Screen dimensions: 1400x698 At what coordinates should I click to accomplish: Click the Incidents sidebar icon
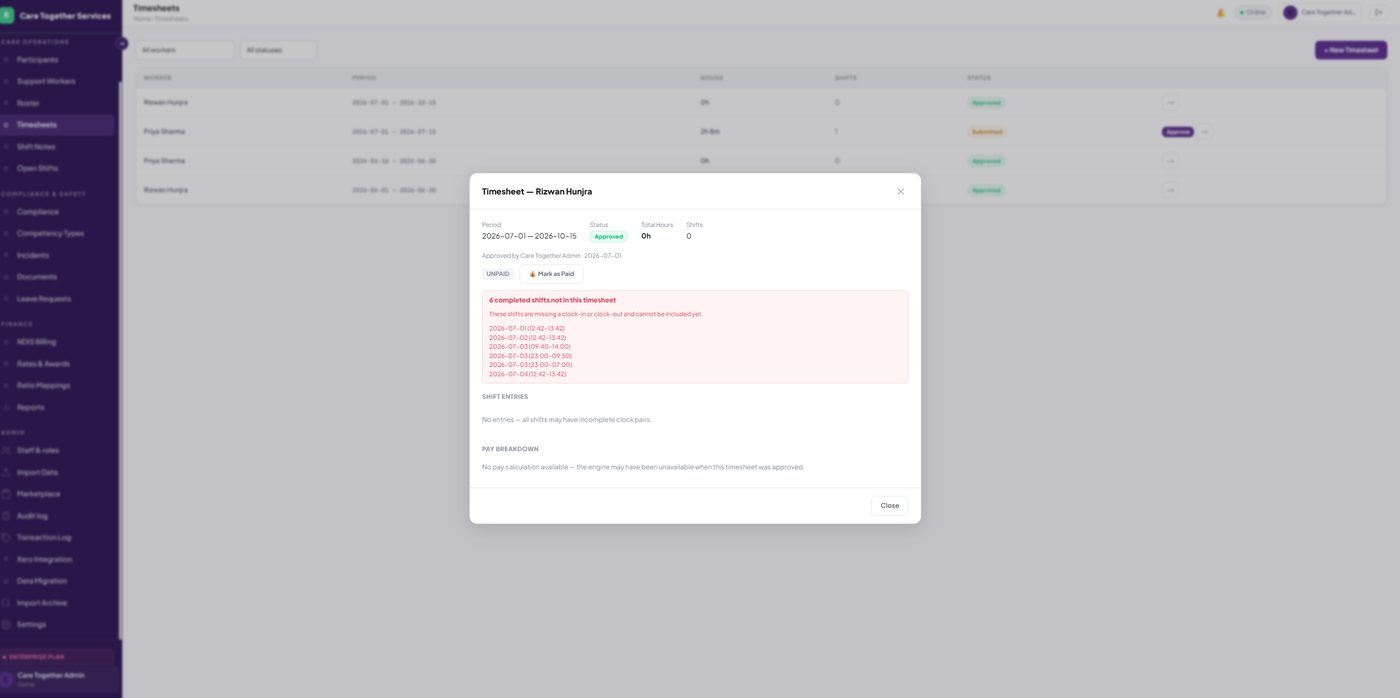6,255
